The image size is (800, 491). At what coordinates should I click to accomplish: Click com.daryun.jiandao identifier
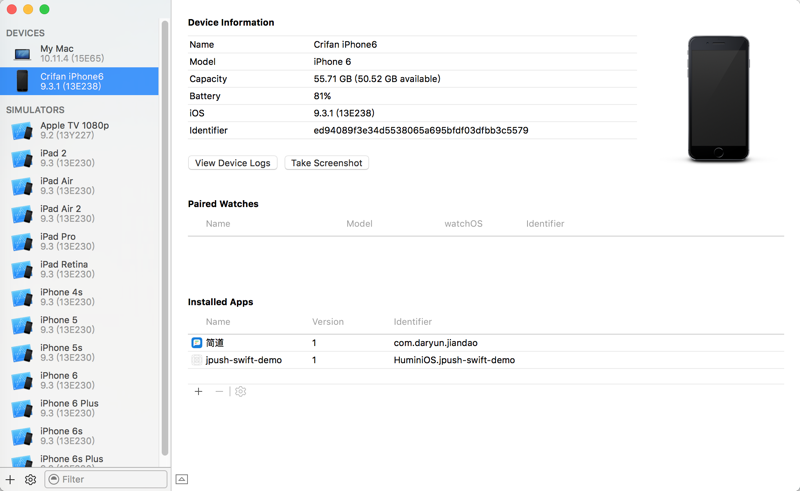(435, 343)
